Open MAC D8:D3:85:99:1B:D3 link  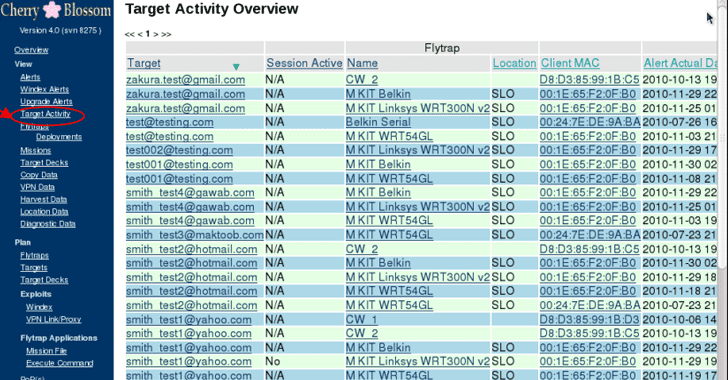(589, 320)
